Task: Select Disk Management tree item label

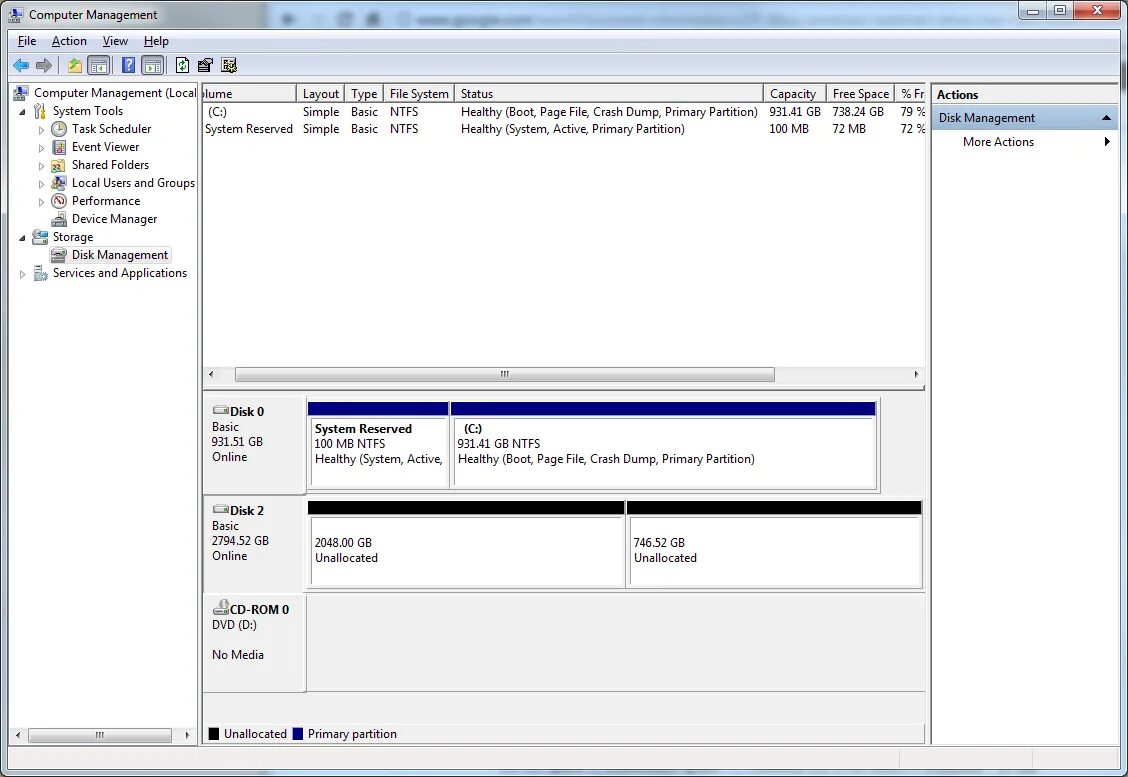Action: tap(119, 255)
